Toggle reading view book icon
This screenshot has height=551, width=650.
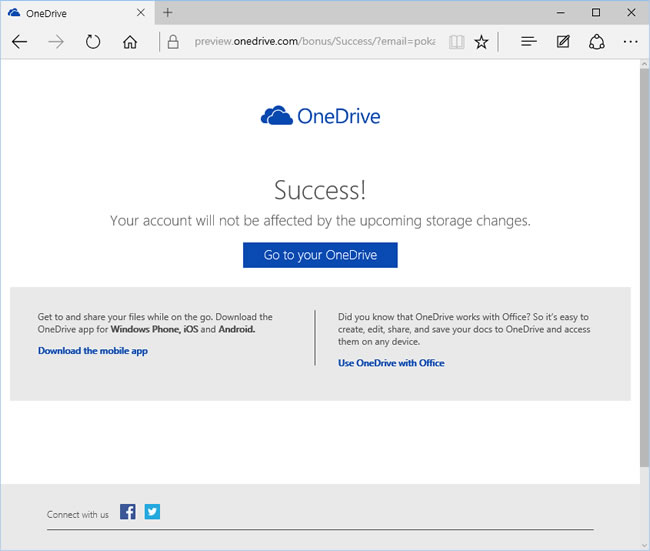[x=456, y=42]
